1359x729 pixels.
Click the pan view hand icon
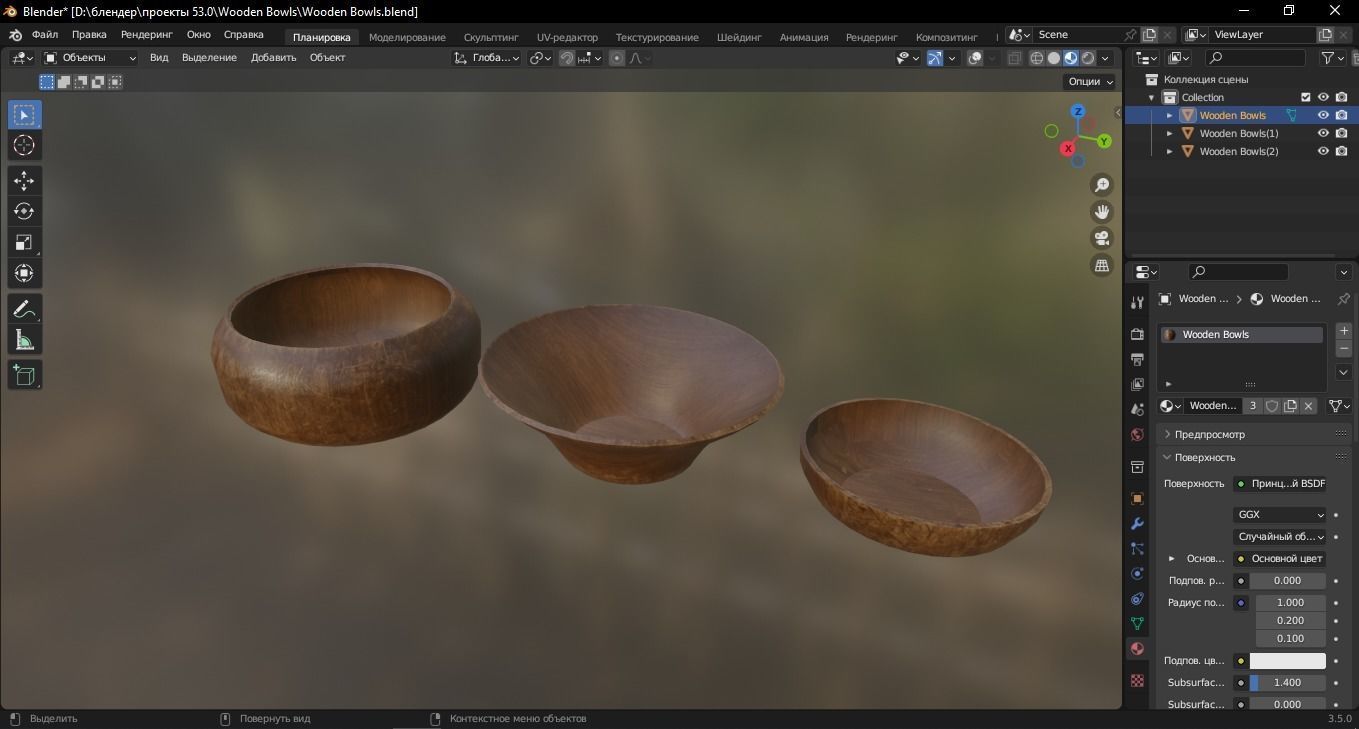click(x=1102, y=212)
